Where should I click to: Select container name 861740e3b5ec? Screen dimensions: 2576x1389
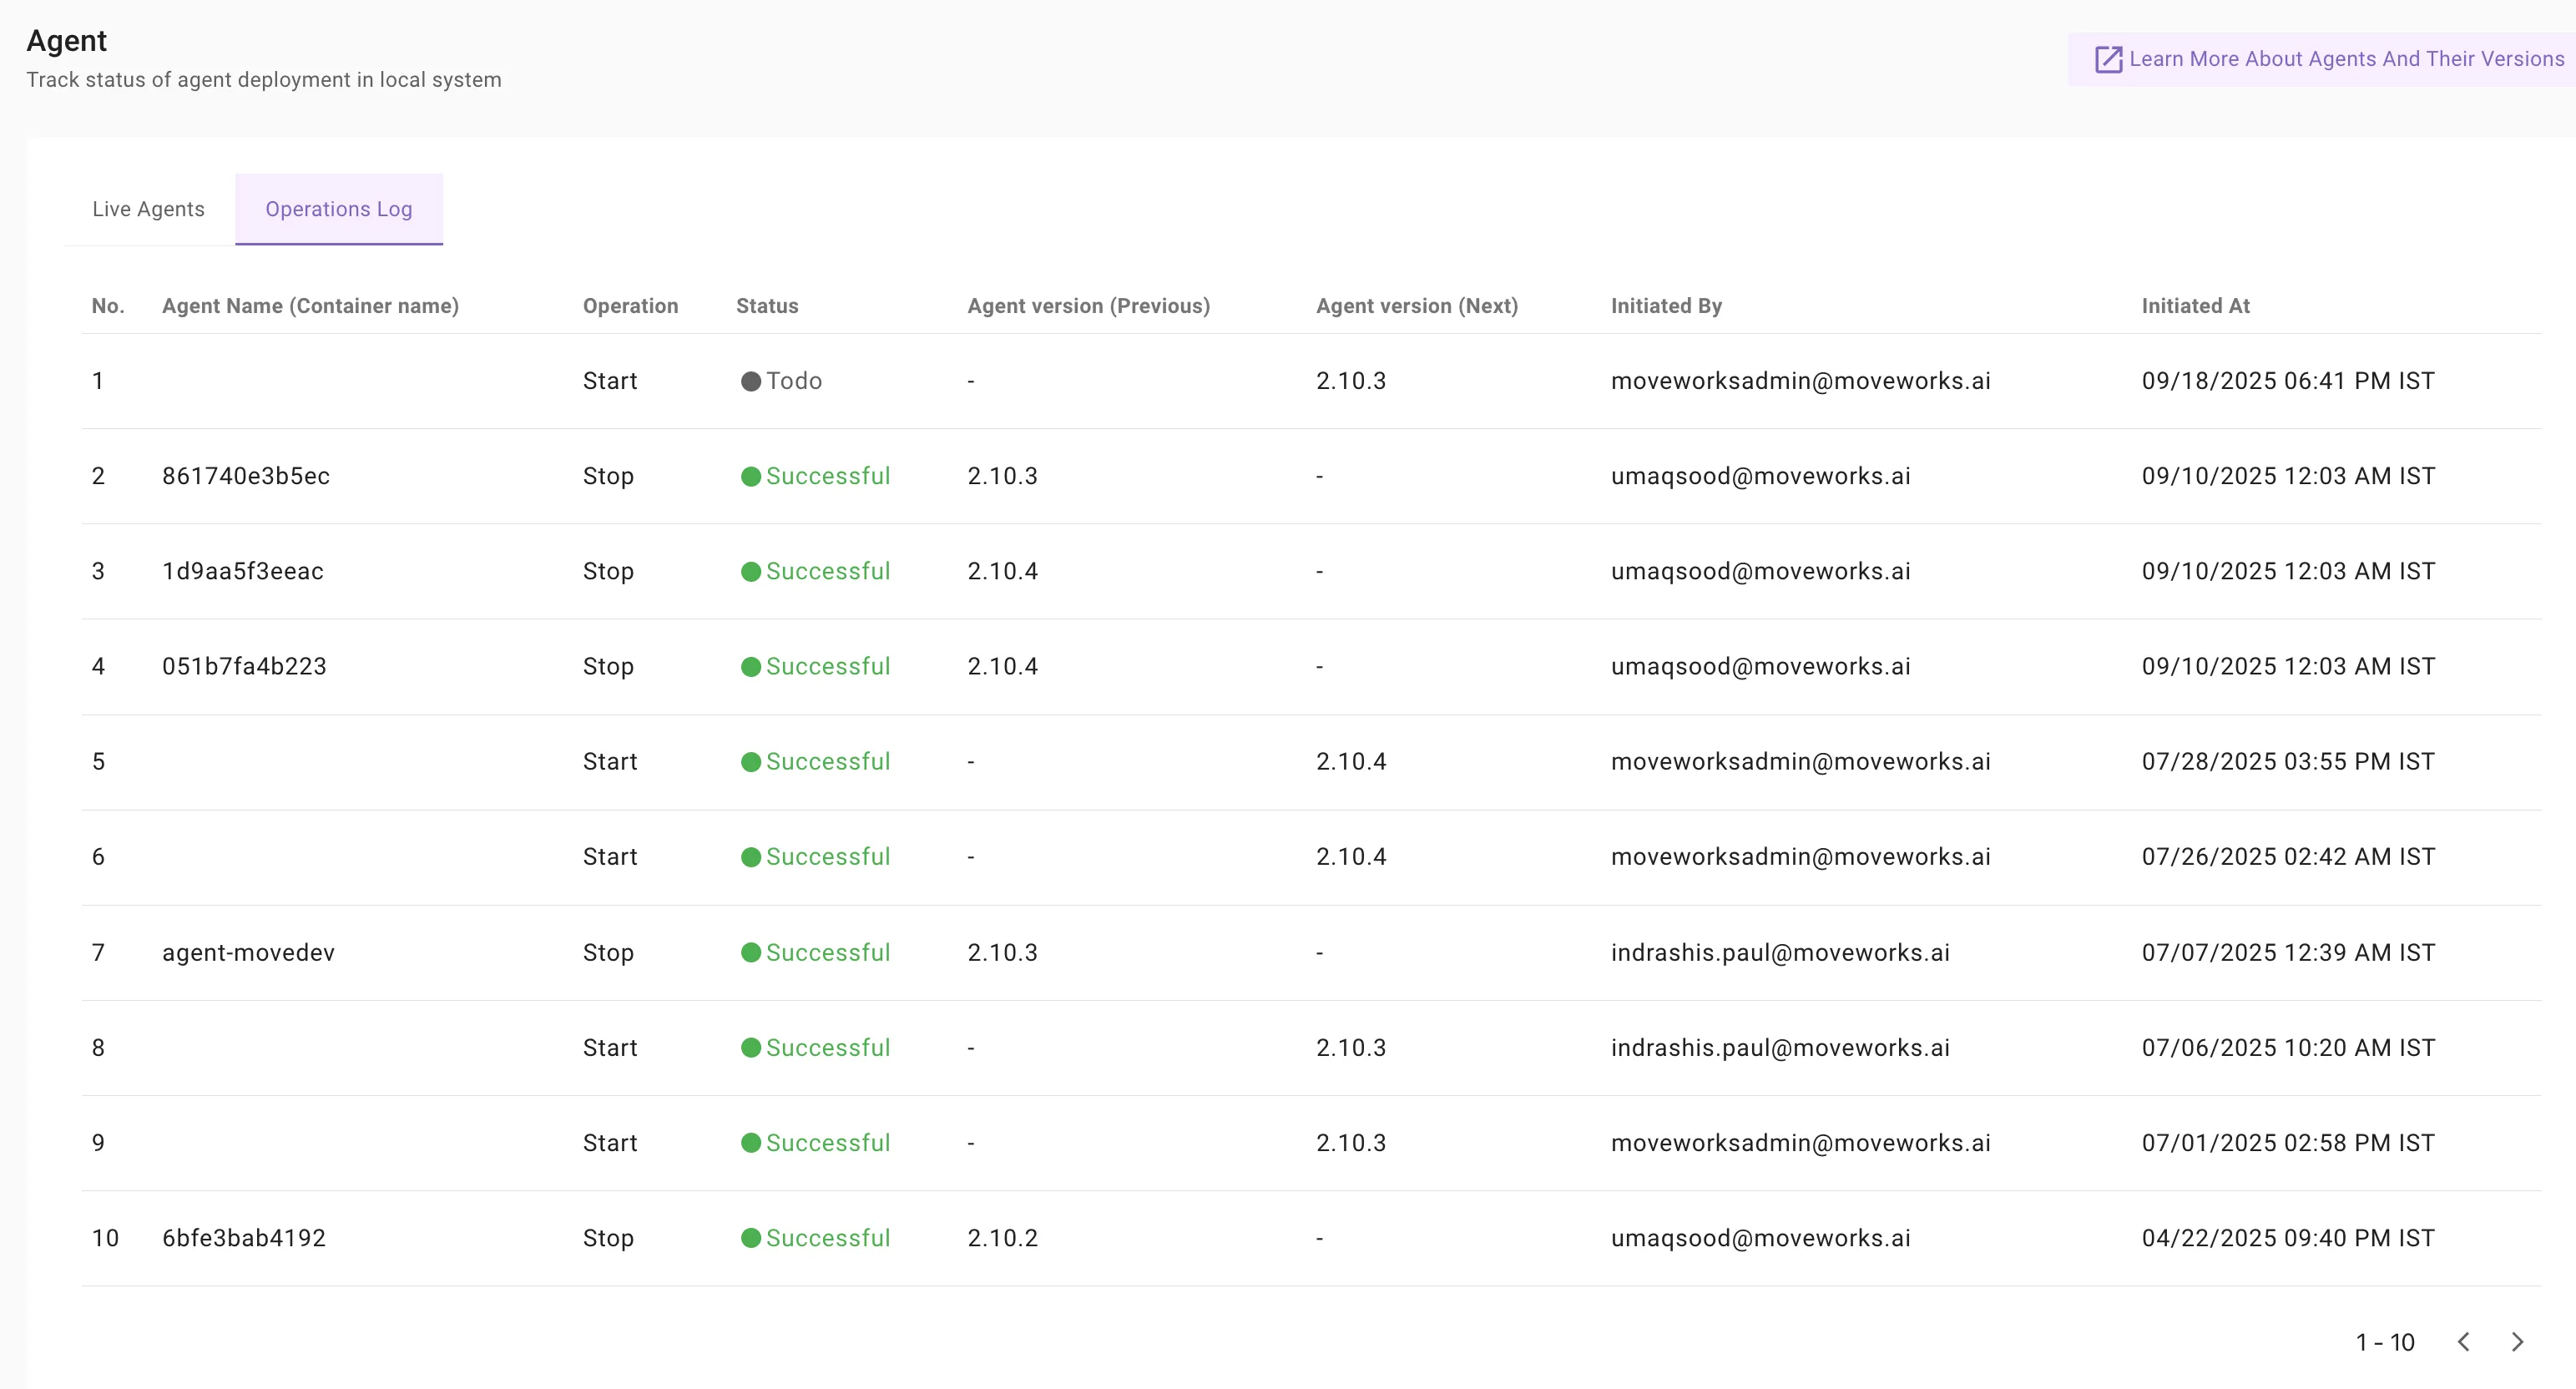(246, 476)
